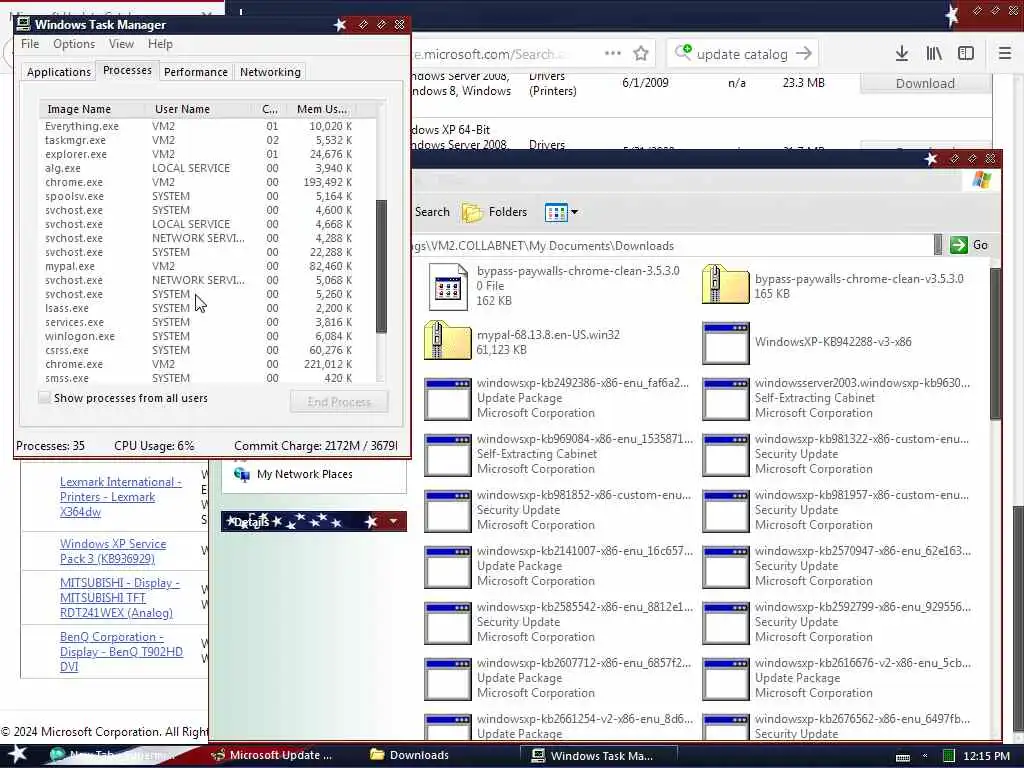The width and height of the screenshot is (1024, 768).
Task: Switch to the Applications tab
Action: (59, 72)
